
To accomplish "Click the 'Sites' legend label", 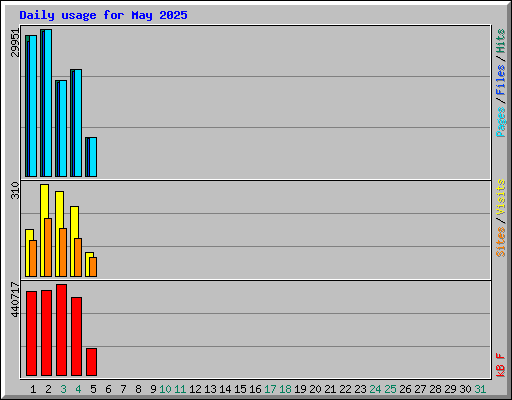I will (x=501, y=242).
